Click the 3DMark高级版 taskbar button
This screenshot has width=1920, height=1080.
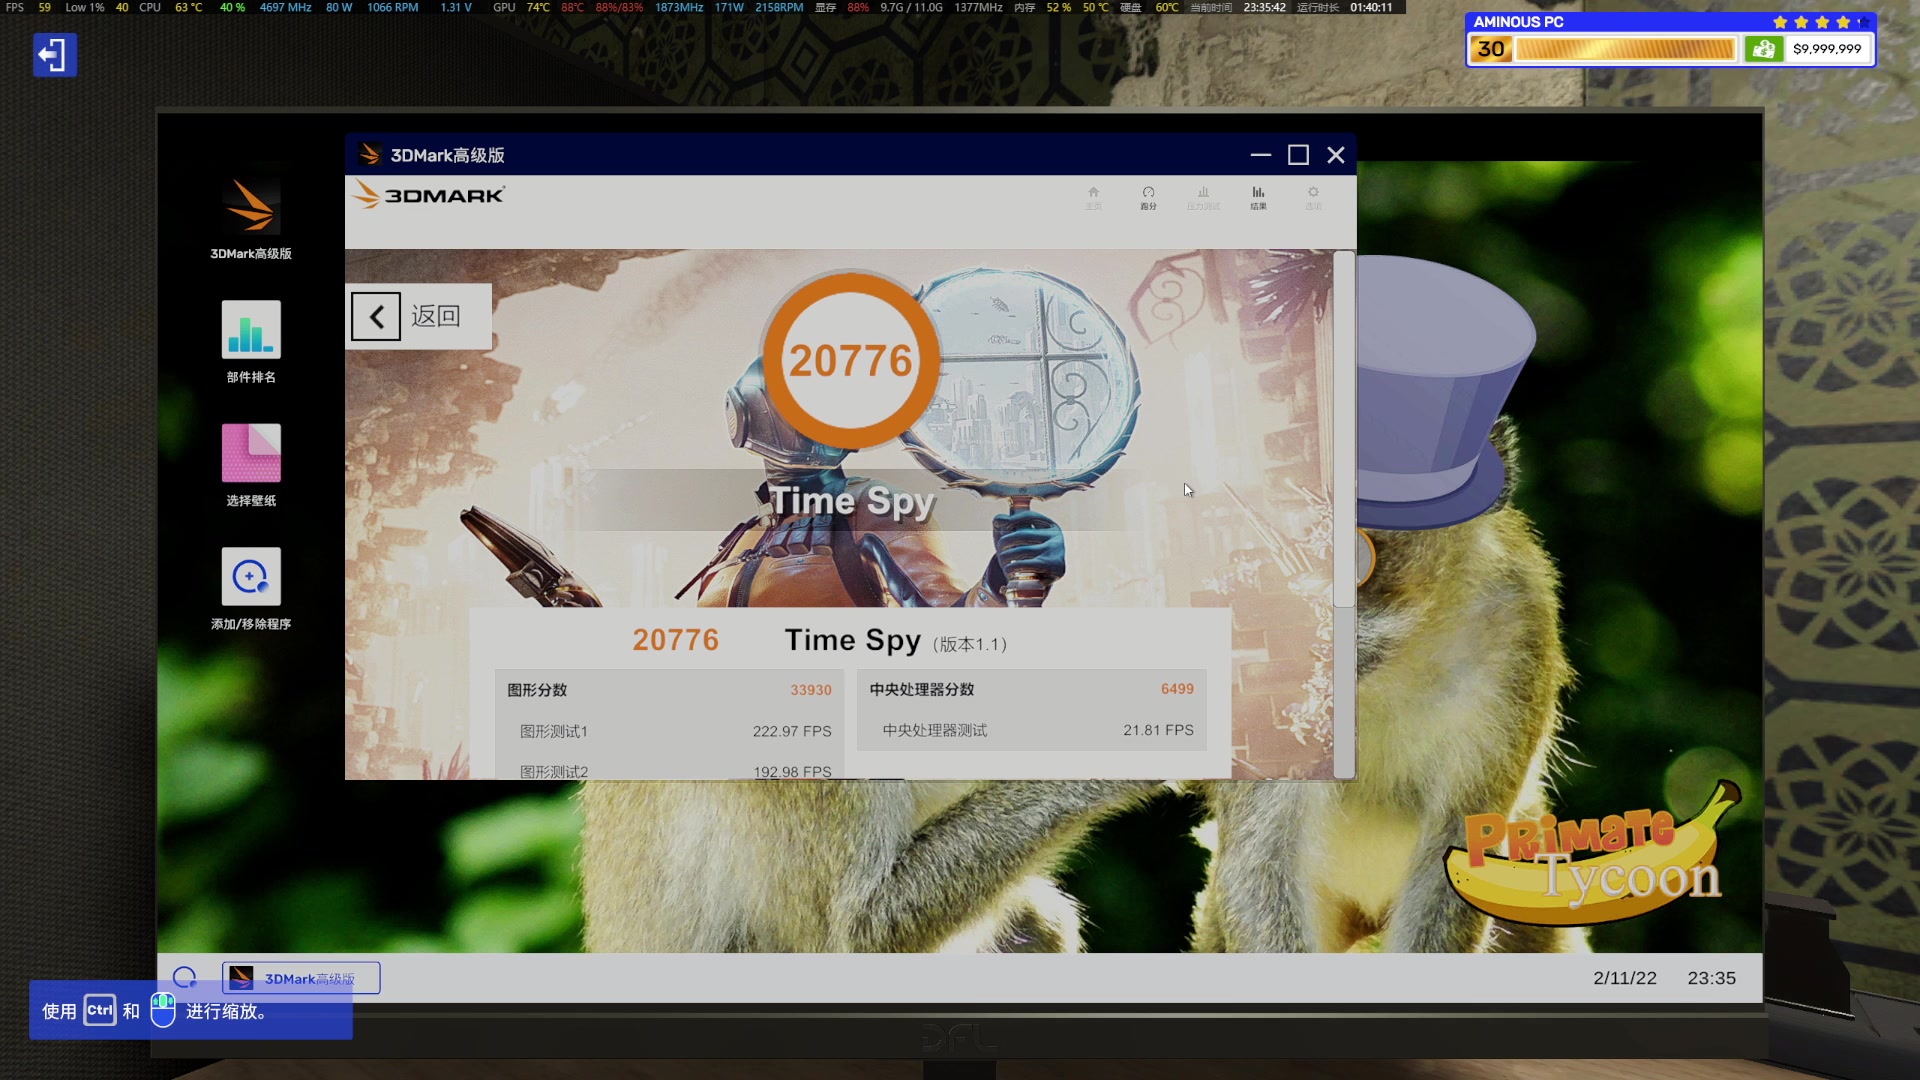pyautogui.click(x=301, y=978)
